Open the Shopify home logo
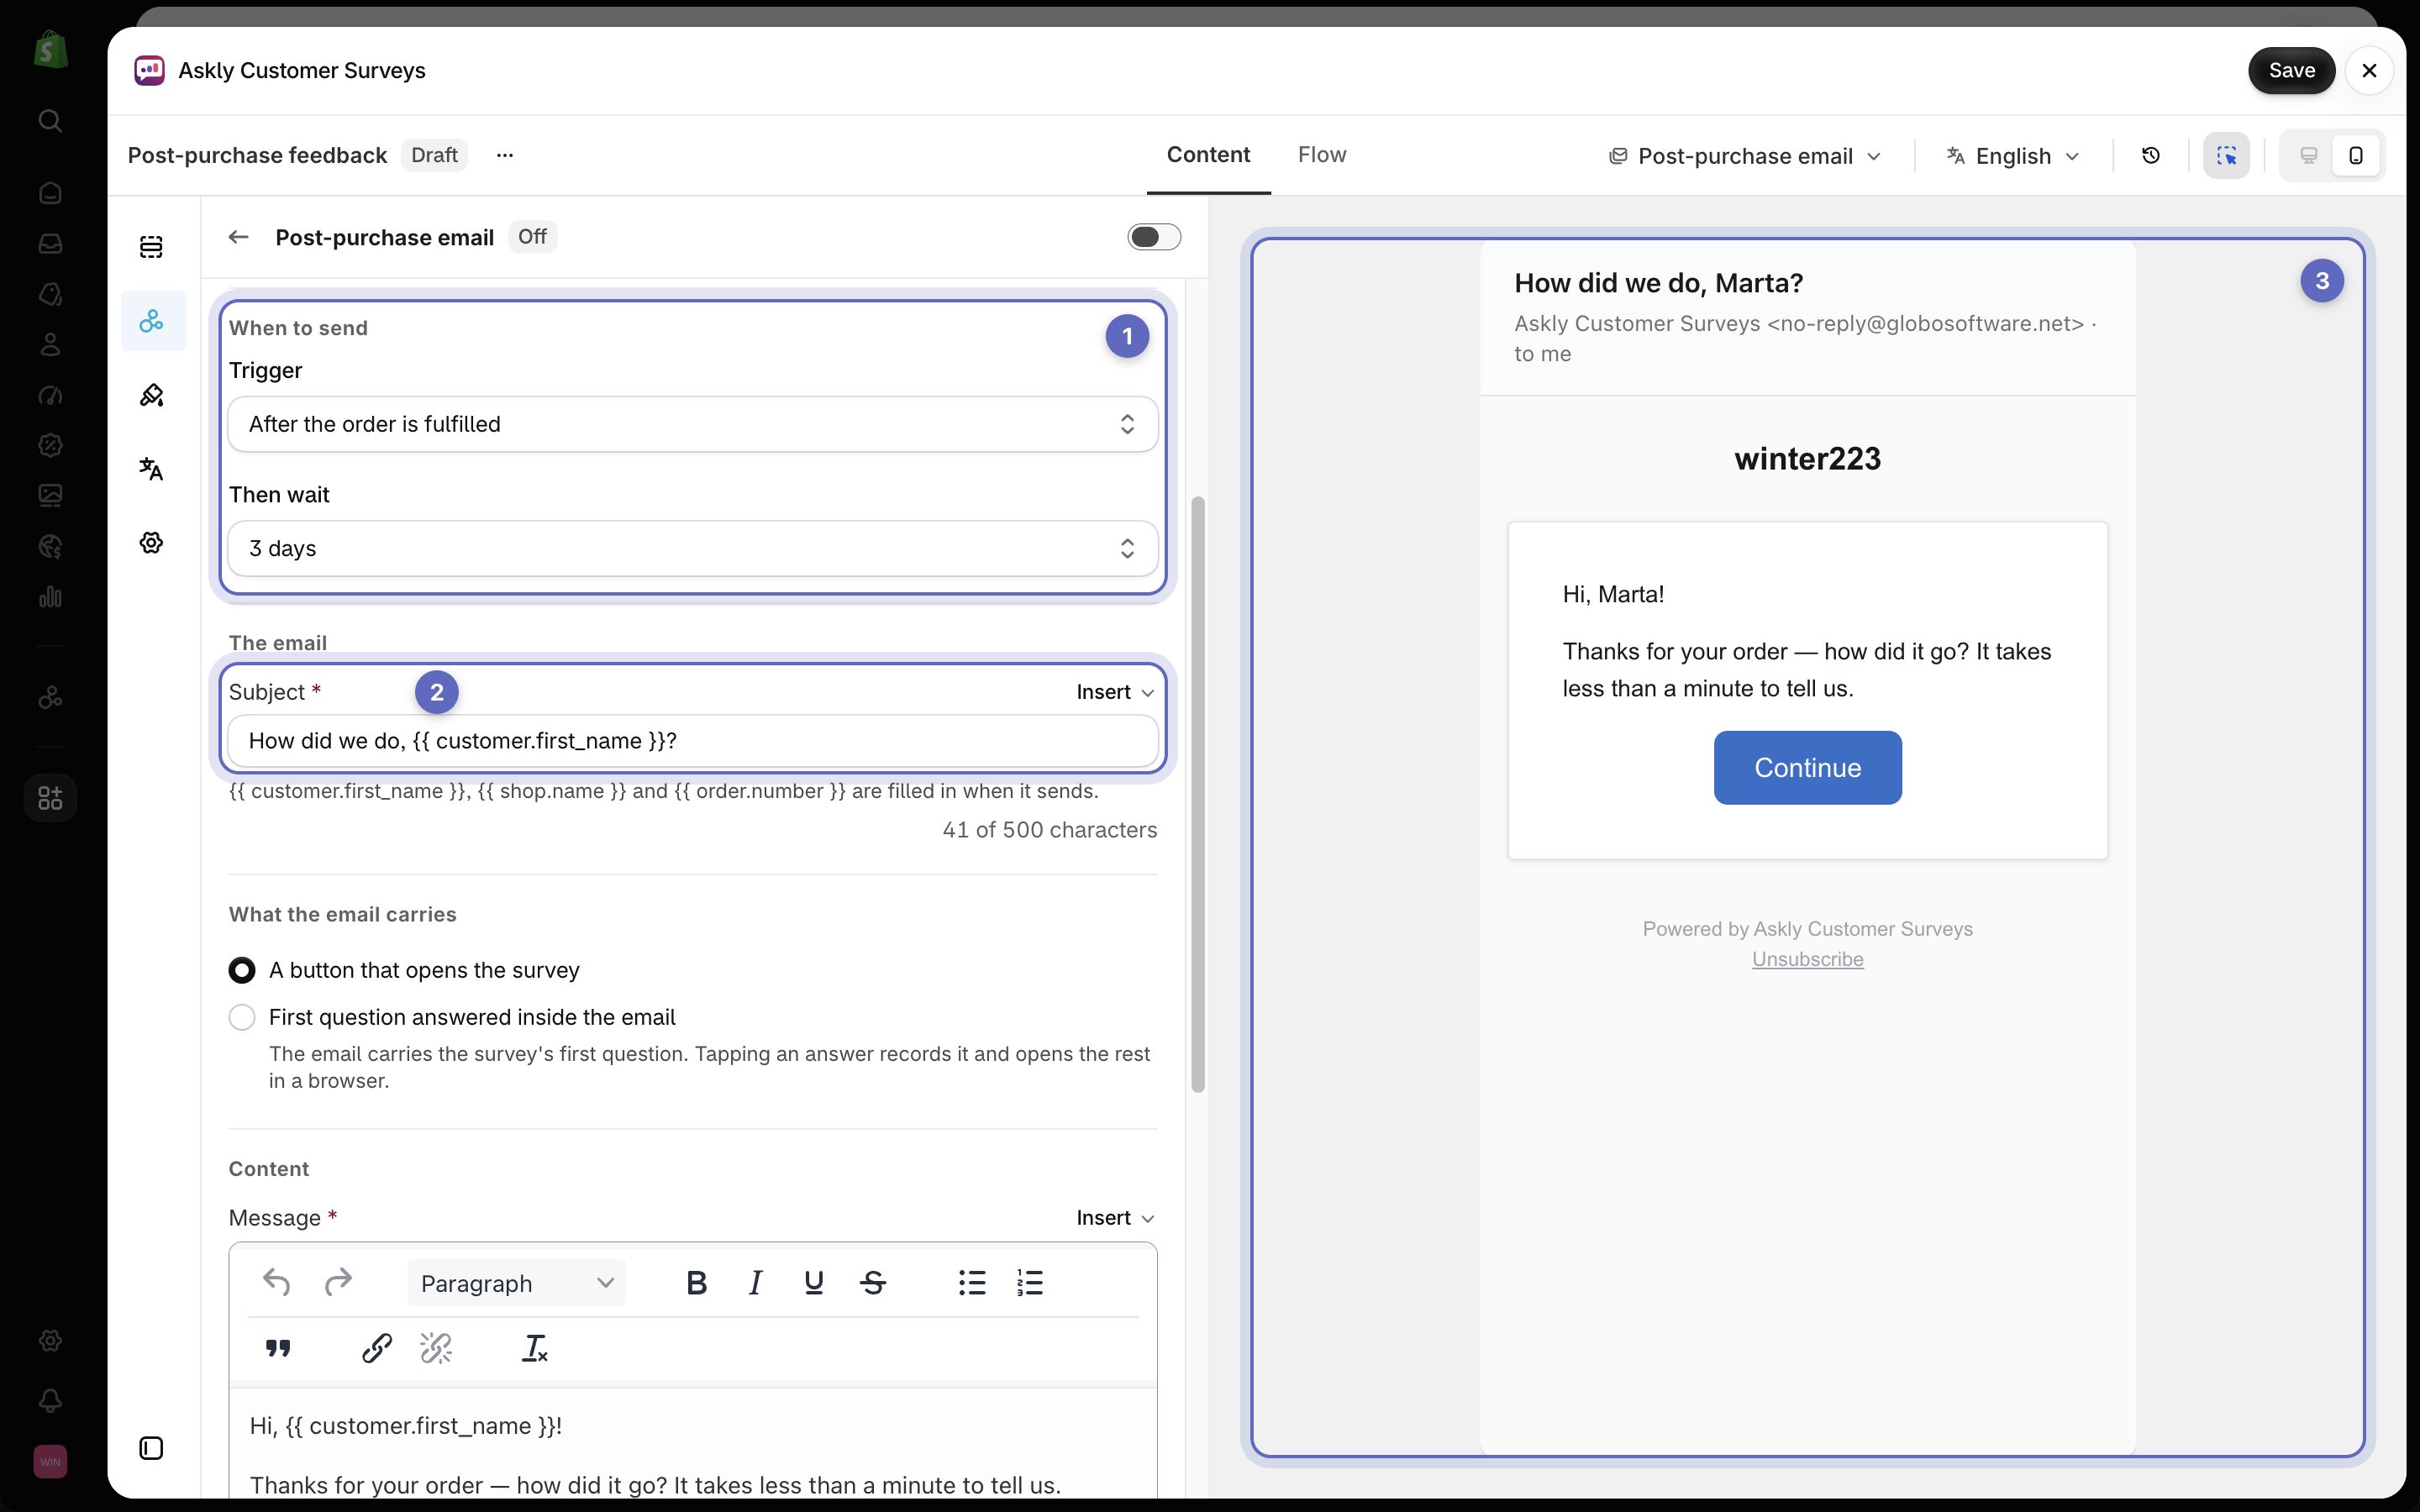 click(x=50, y=48)
